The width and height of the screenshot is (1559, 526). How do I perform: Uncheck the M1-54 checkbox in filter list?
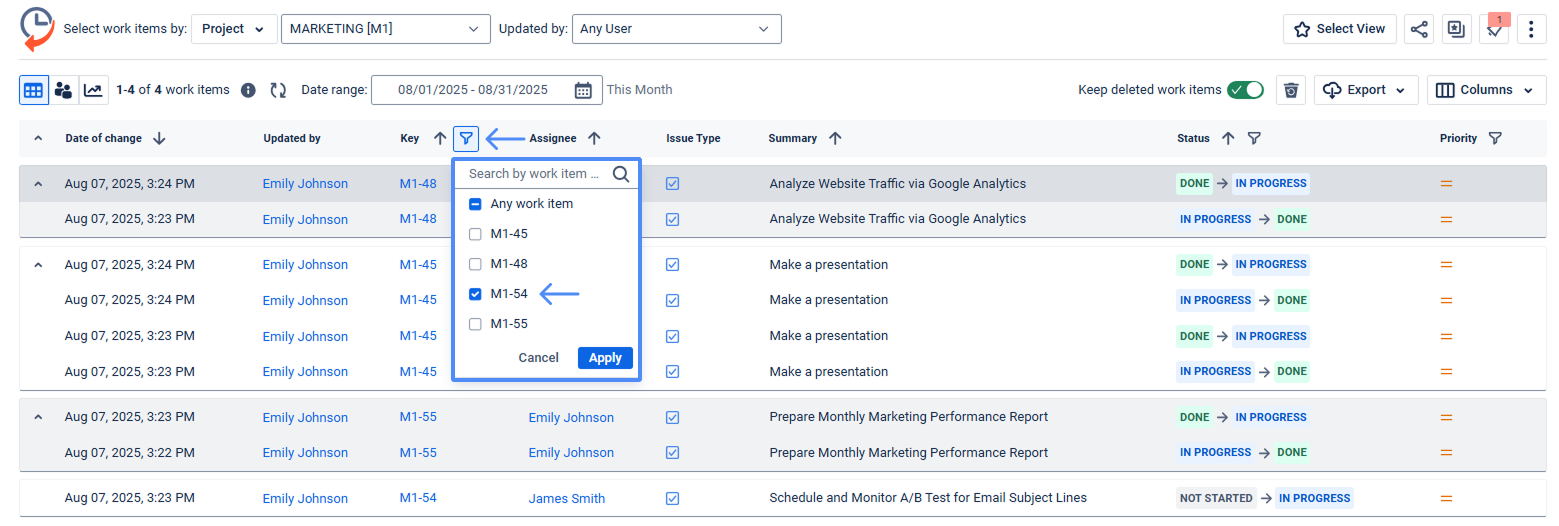coord(476,294)
